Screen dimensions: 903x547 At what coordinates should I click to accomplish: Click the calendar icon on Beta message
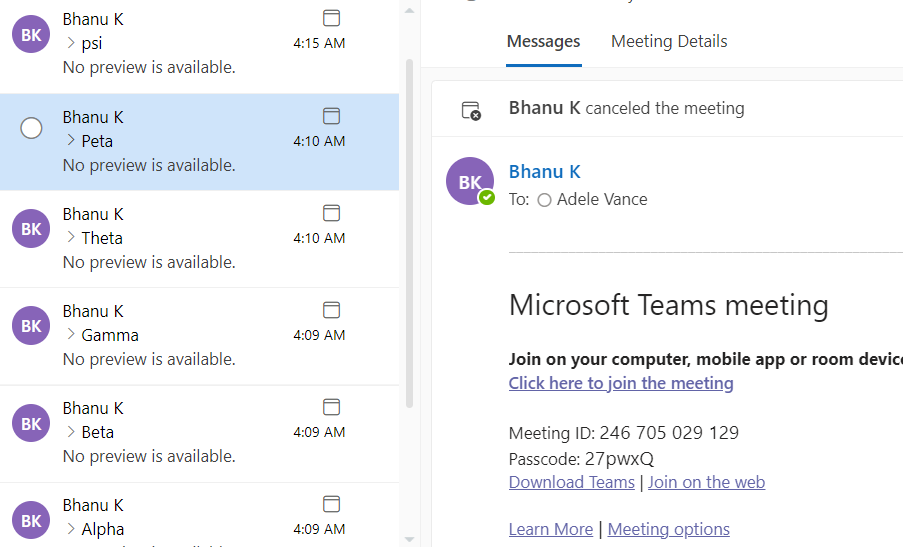(x=332, y=407)
